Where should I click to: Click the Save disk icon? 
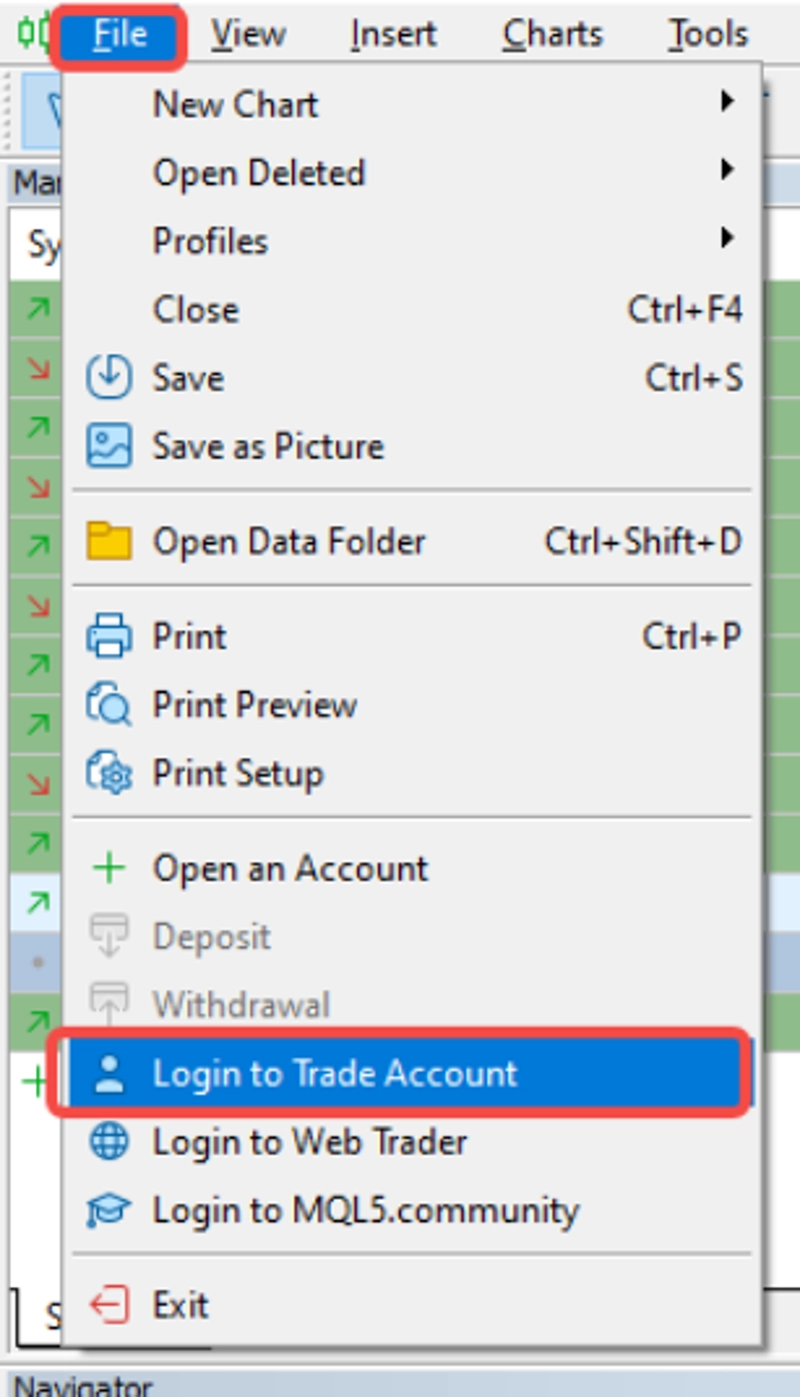pyautogui.click(x=109, y=378)
